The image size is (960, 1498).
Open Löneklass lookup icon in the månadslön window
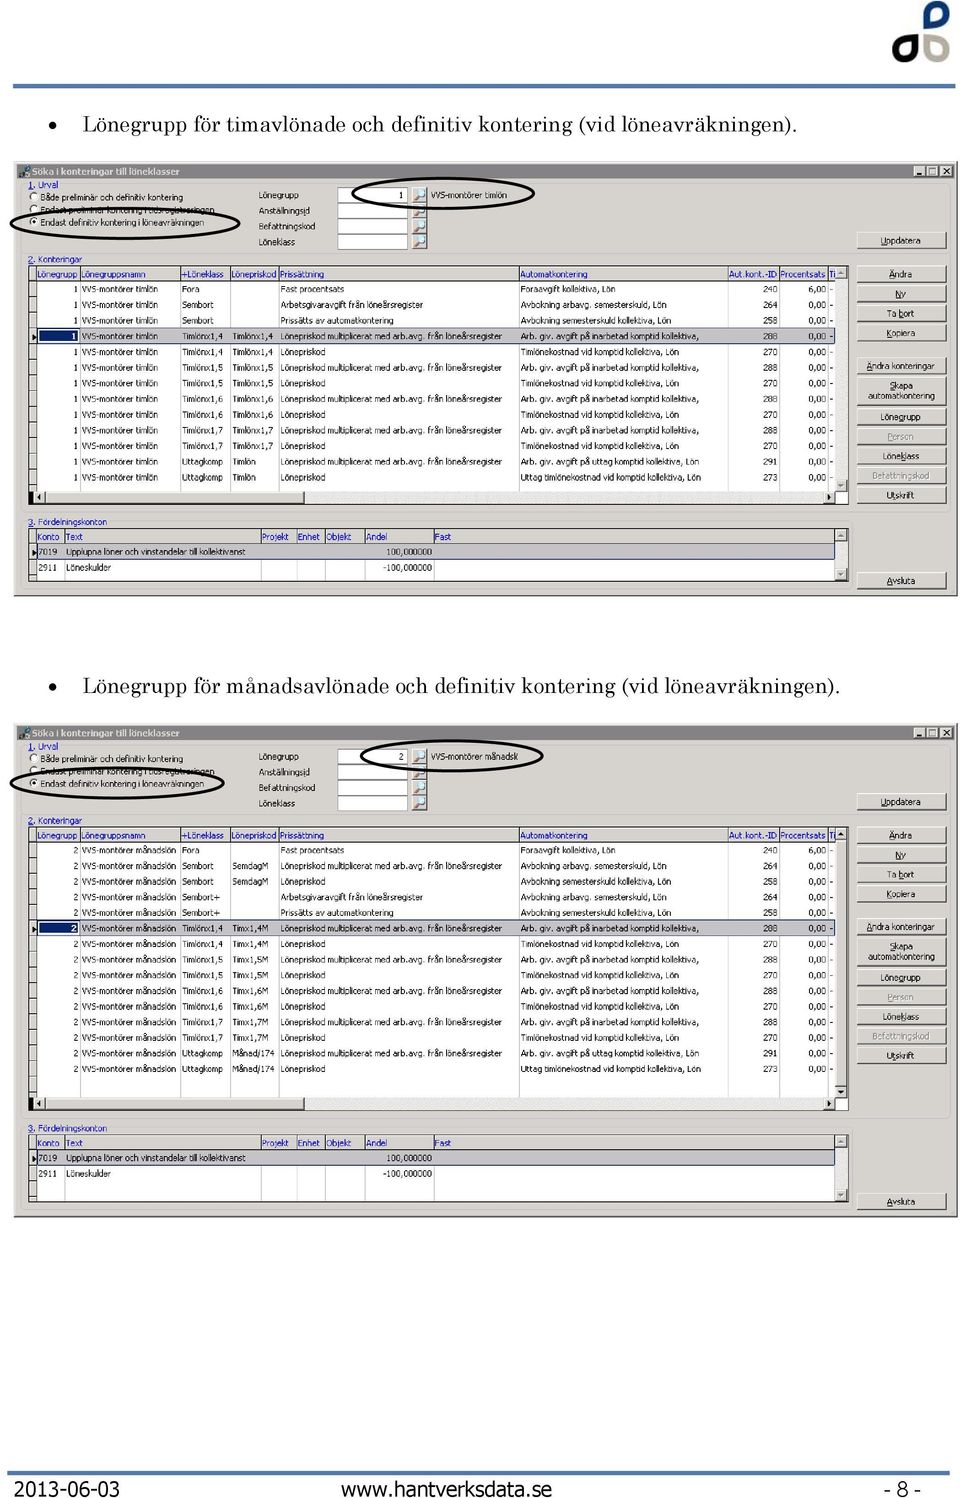point(419,803)
